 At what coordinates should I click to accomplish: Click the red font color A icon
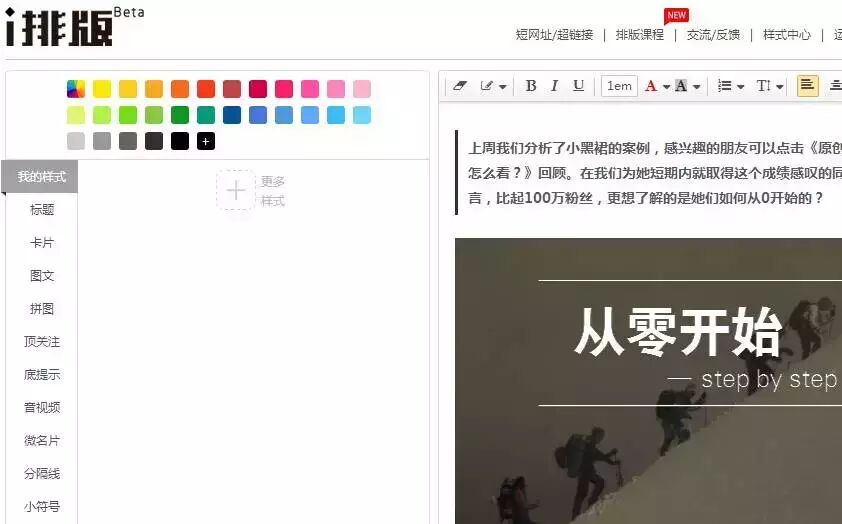click(651, 86)
